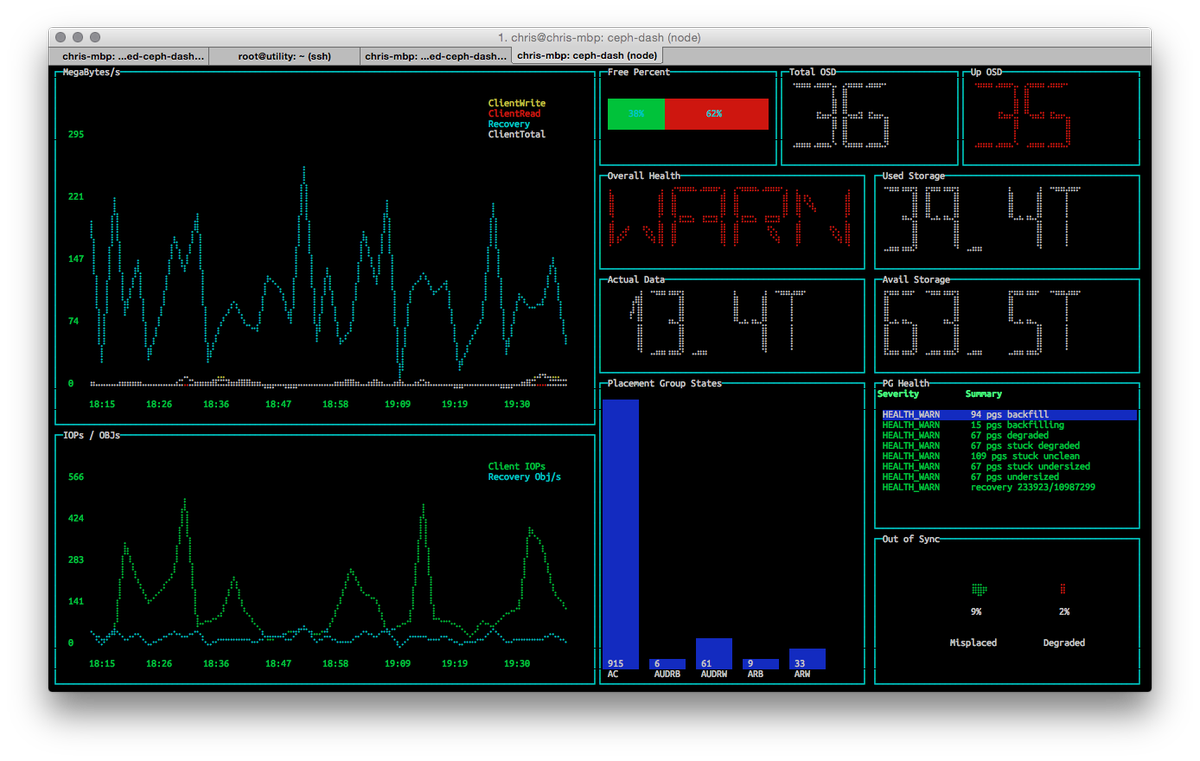Select the '15 pgs backfilling' row
Image resolution: width=1200 pixels, height=761 pixels.
(1009, 425)
